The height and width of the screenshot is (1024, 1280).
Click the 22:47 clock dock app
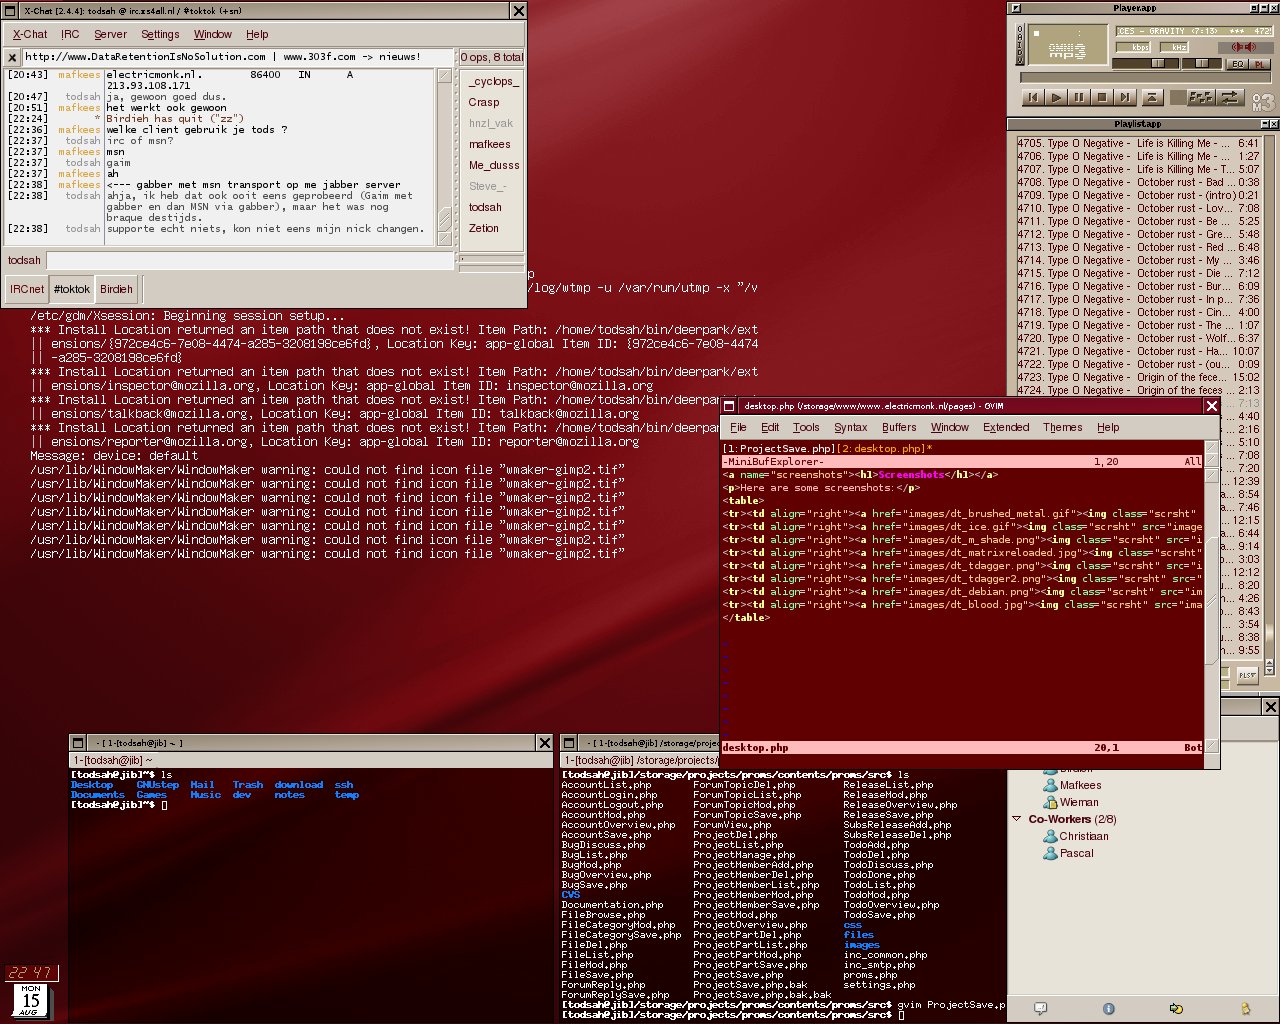[x=31, y=972]
